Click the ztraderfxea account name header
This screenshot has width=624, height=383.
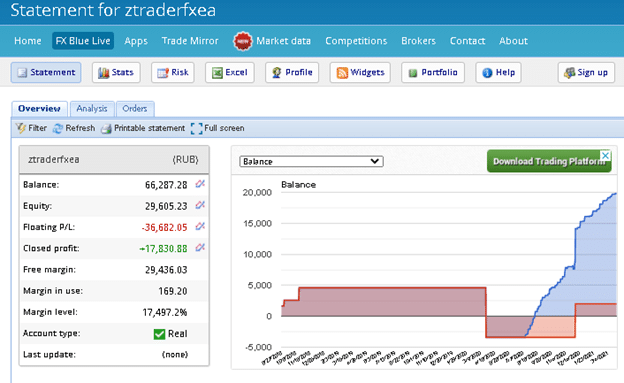[54, 159]
